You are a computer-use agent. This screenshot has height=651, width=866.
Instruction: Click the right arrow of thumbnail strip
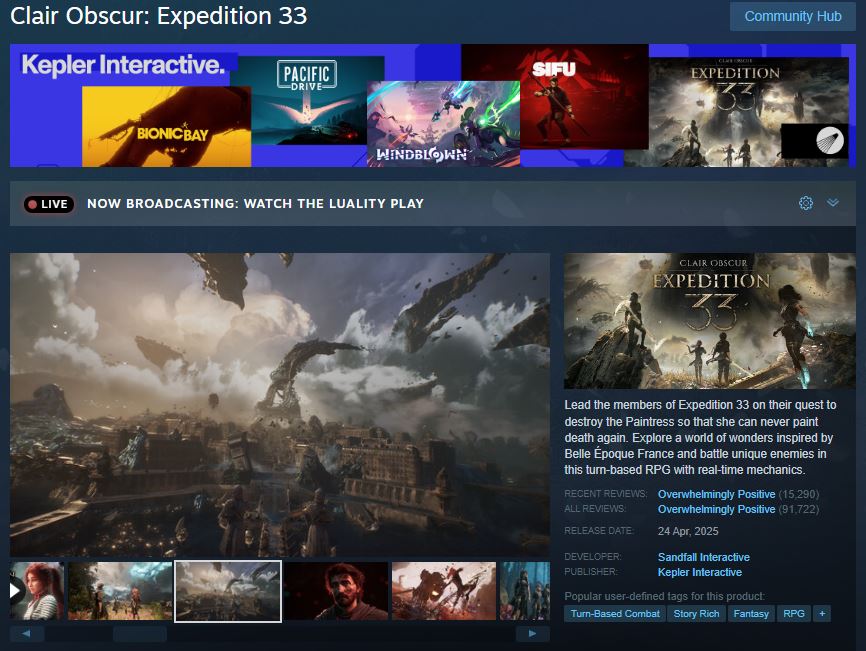point(532,633)
